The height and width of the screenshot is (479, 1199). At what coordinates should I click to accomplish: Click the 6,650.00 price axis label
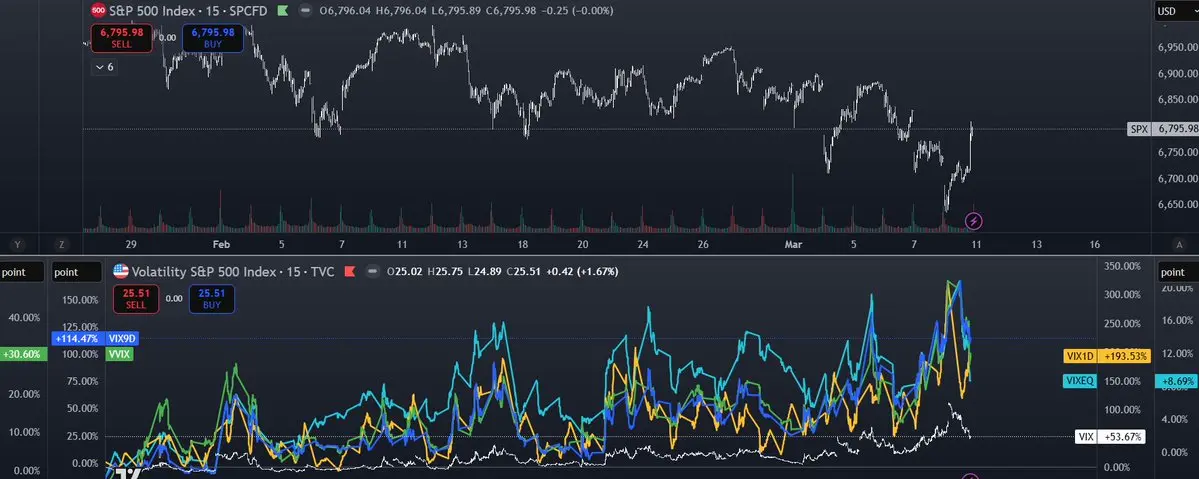[1178, 204]
